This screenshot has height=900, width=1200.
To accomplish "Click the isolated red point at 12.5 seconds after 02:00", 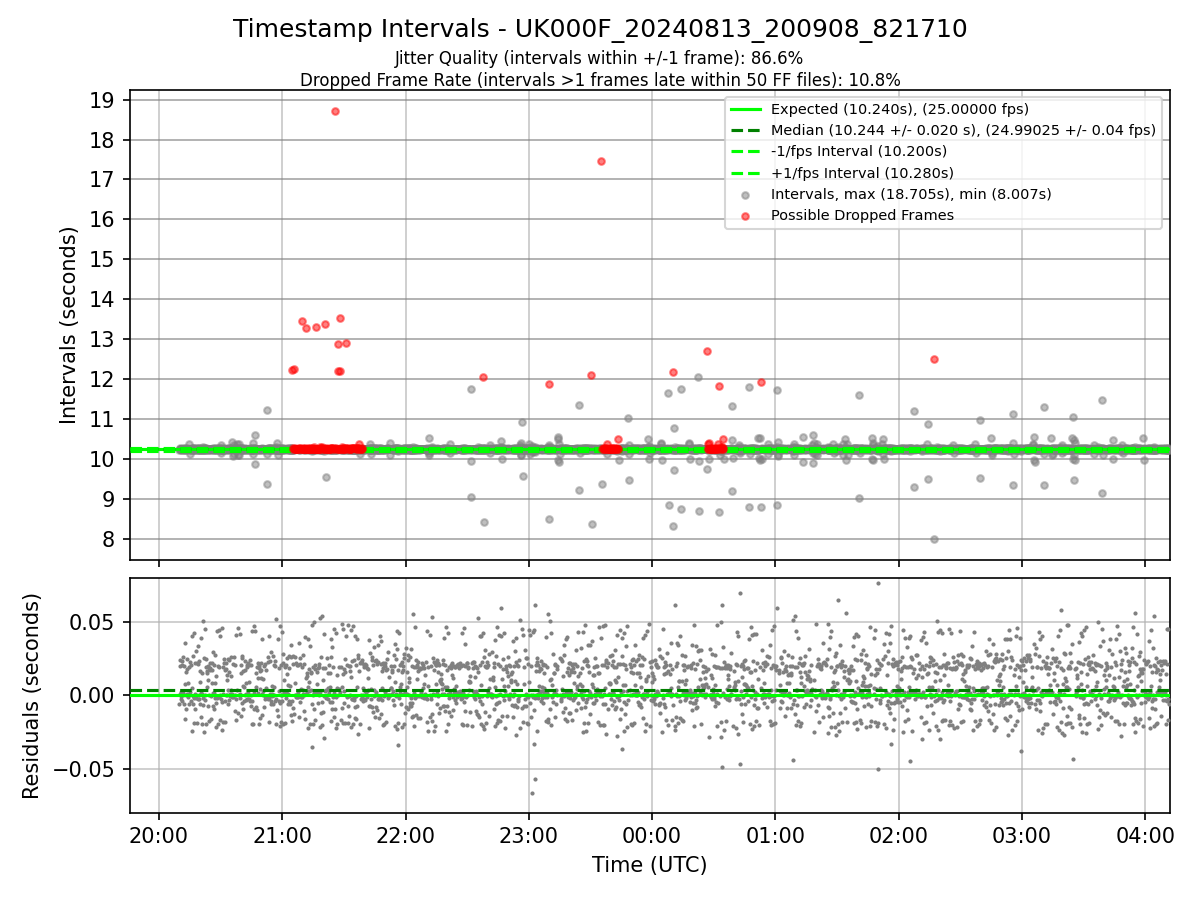I will (934, 359).
